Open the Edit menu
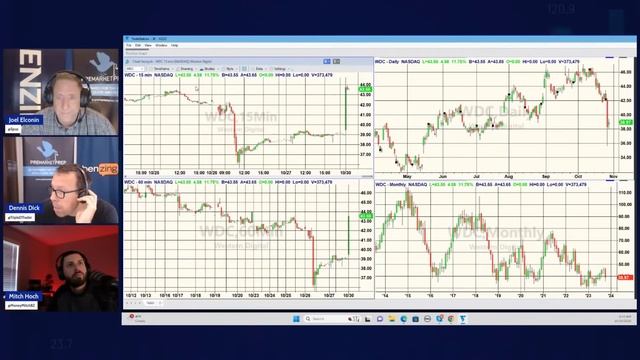This screenshot has width=640, height=360. pos(138,45)
